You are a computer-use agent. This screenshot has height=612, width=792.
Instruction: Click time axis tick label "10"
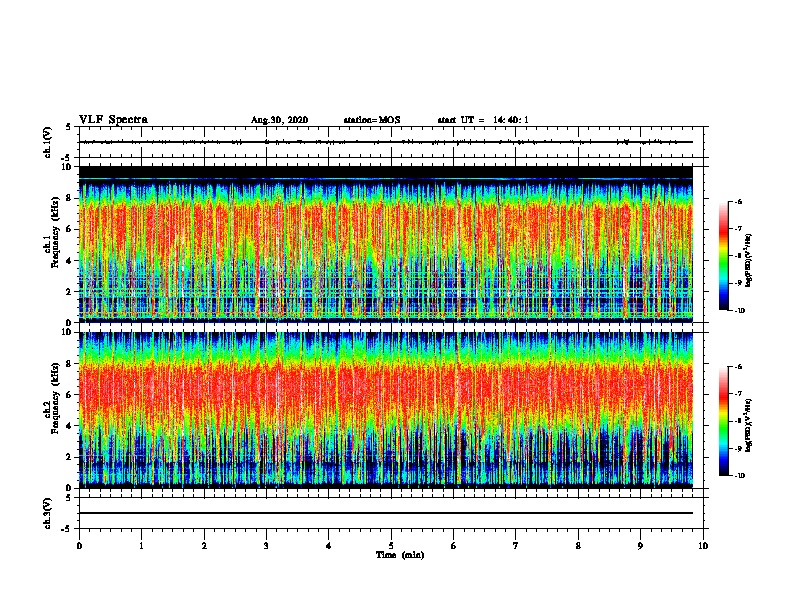(703, 546)
